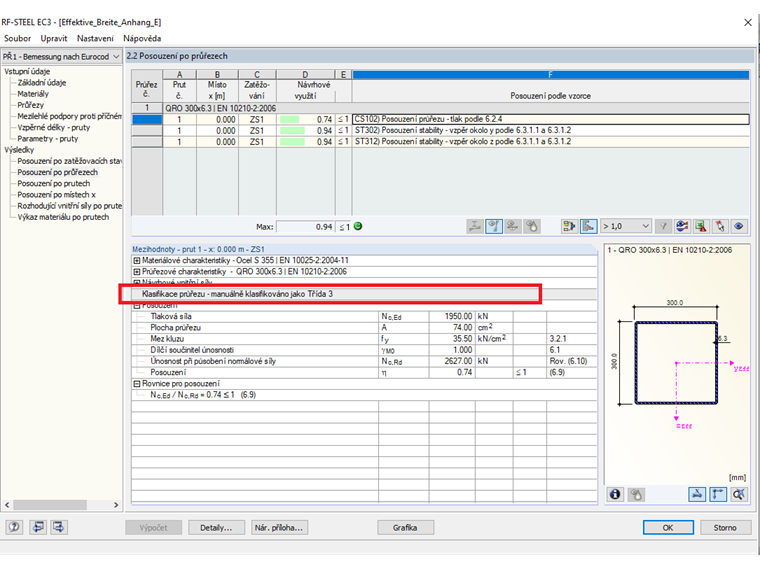Click the Nár. příloha... button

(279, 527)
